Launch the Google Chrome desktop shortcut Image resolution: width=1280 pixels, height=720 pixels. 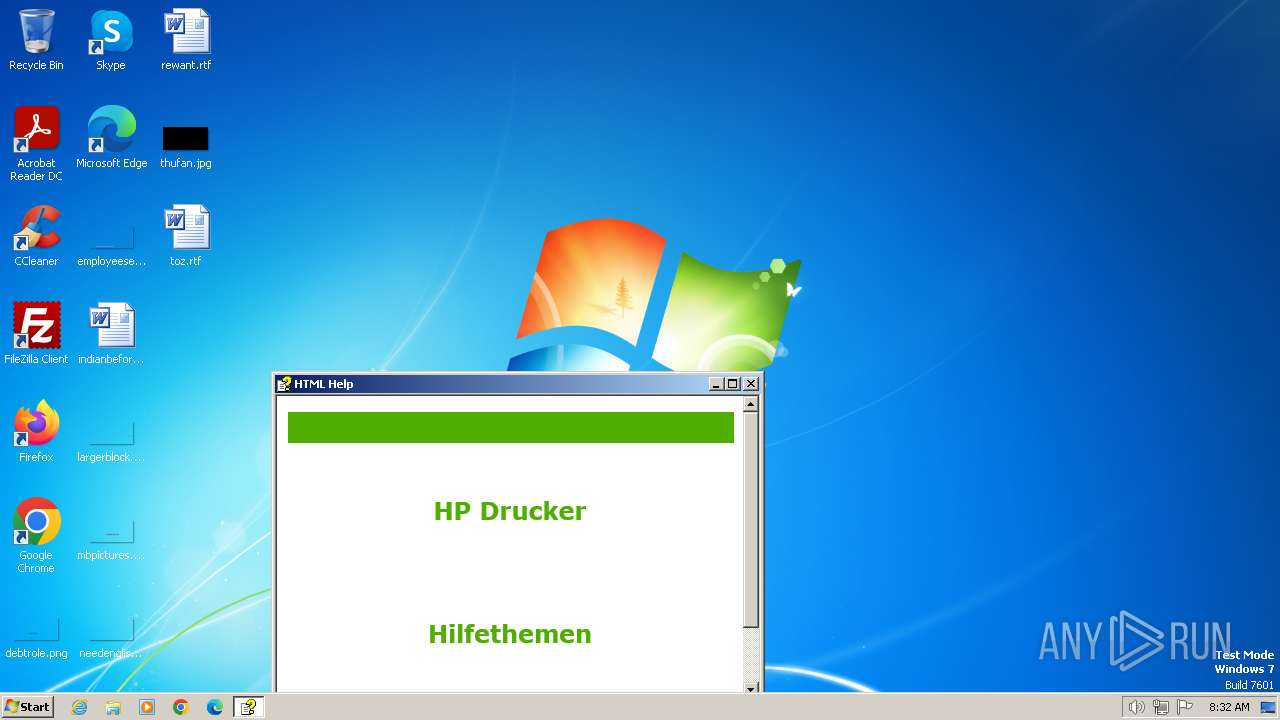[x=36, y=535]
